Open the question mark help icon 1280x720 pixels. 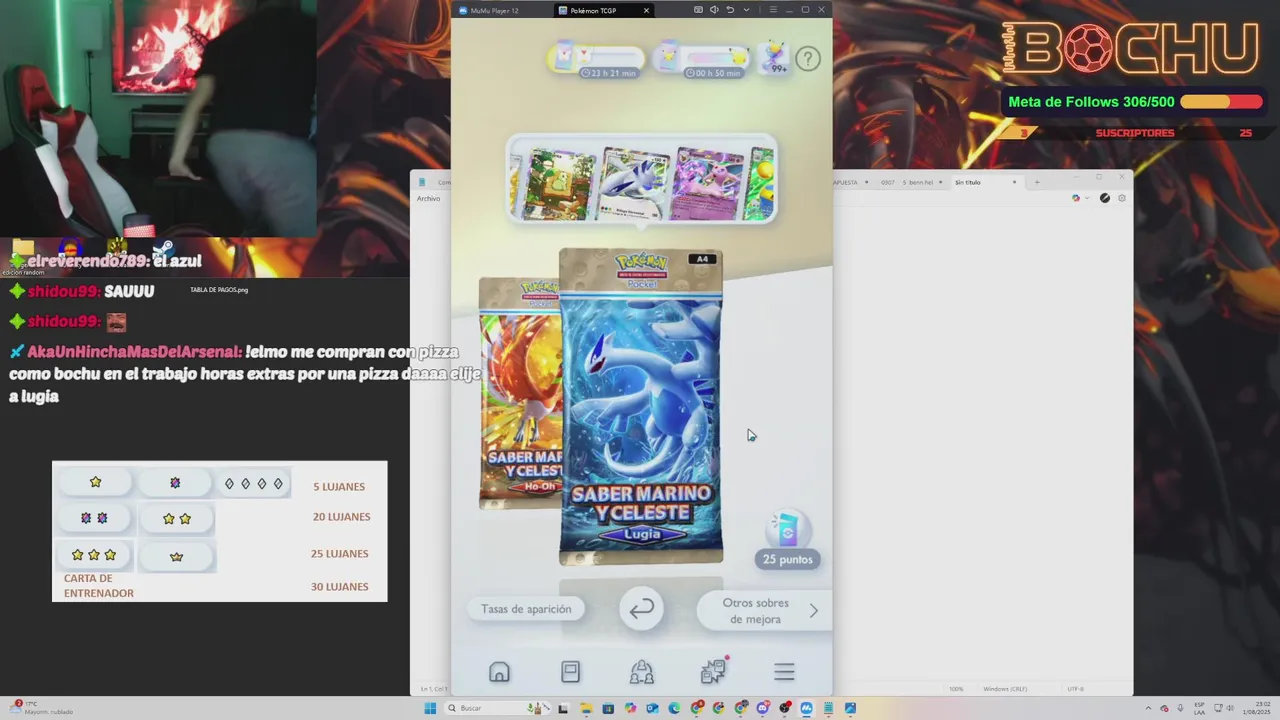pyautogui.click(x=808, y=59)
